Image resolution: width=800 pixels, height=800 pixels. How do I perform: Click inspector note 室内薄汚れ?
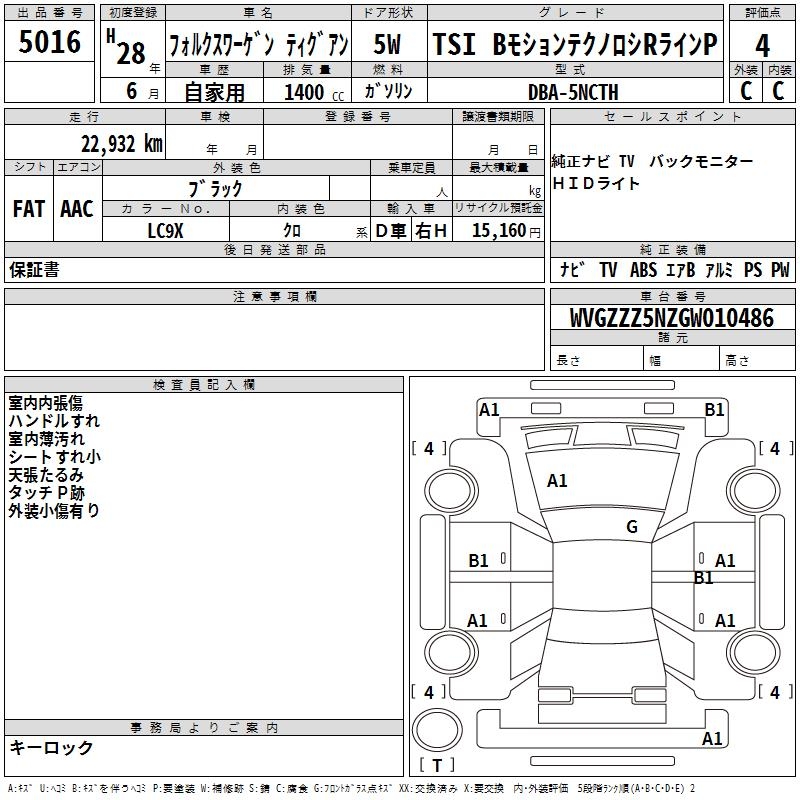click(x=46, y=439)
